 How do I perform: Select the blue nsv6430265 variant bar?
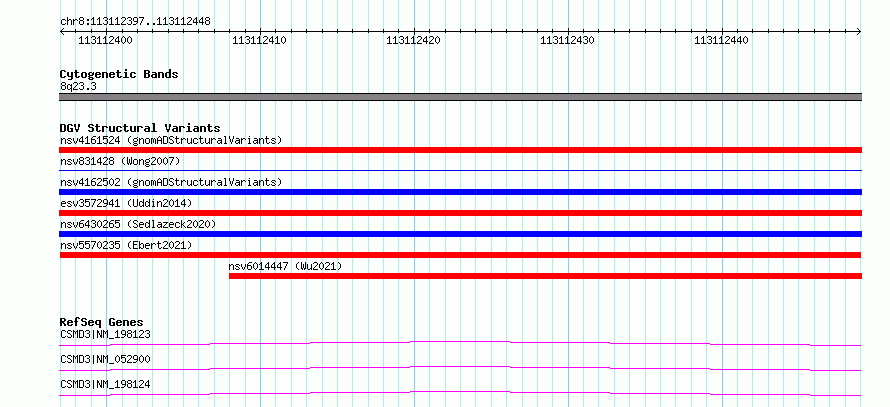click(460, 234)
